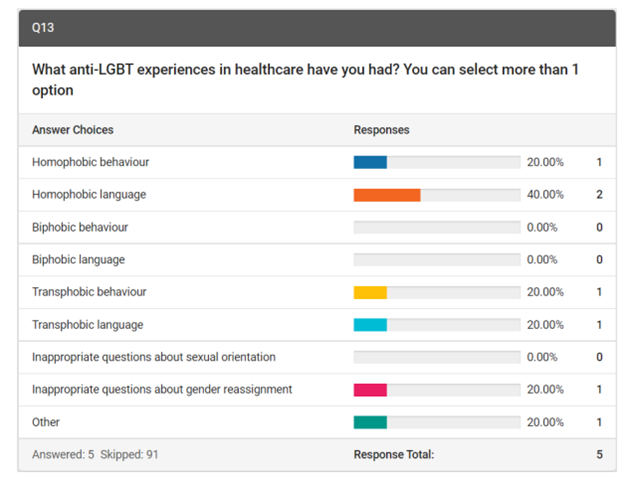This screenshot has width=630, height=478.
Task: Click the green Other response bar
Action: tap(370, 422)
